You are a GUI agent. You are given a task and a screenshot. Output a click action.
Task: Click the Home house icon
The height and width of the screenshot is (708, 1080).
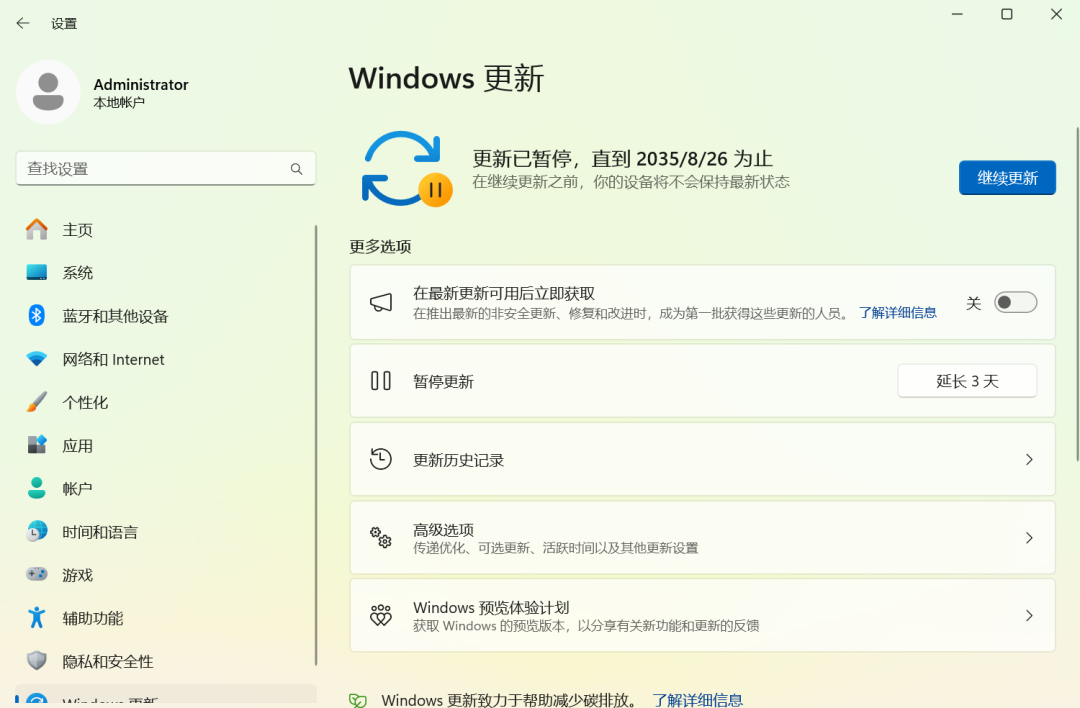[37, 229]
